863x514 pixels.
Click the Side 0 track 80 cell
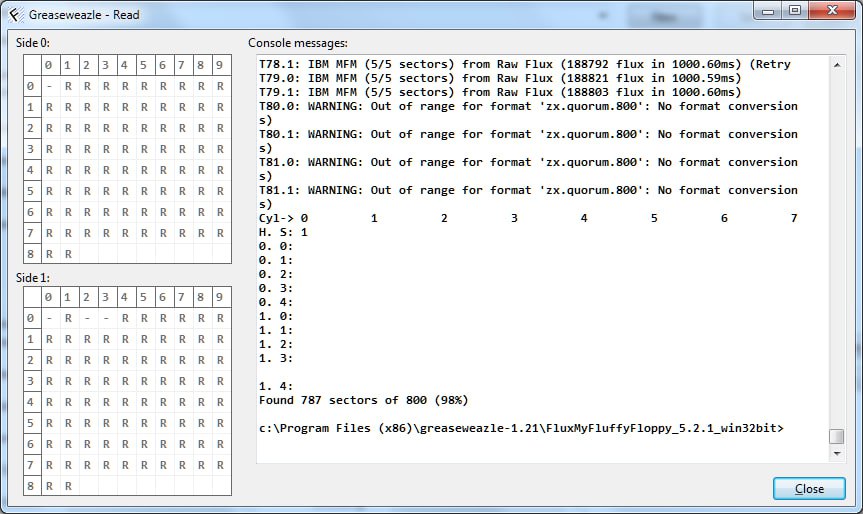(49, 254)
